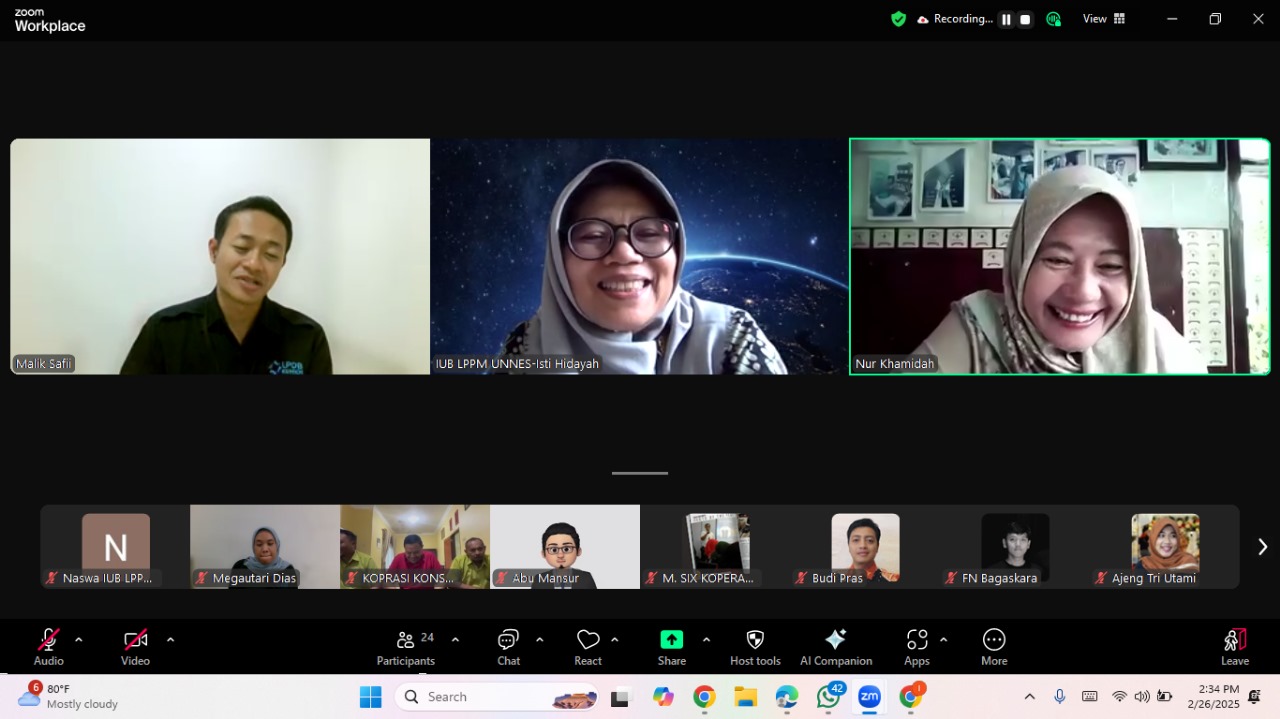
Task: Expand the Chat options chevron
Action: (540, 640)
